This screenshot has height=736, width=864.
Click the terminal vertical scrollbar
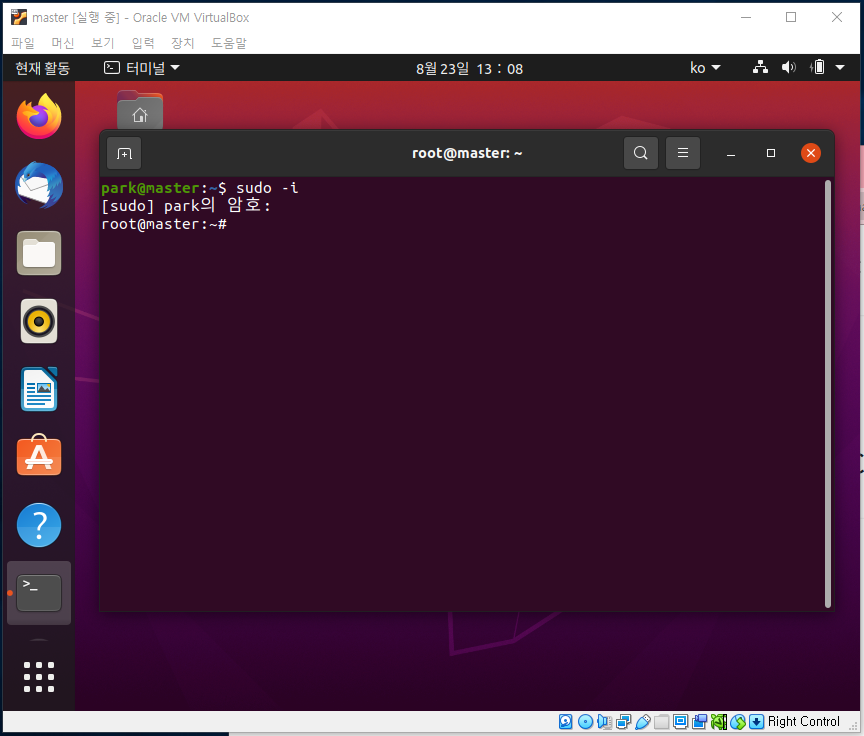point(828,394)
